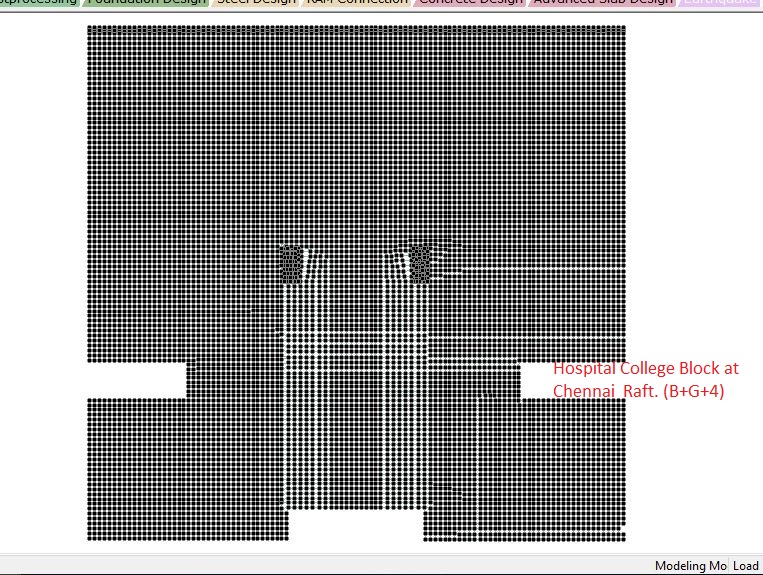Screen dimensions: 763x575
Task: Click the right dense refined mesh cluster
Action: point(420,262)
